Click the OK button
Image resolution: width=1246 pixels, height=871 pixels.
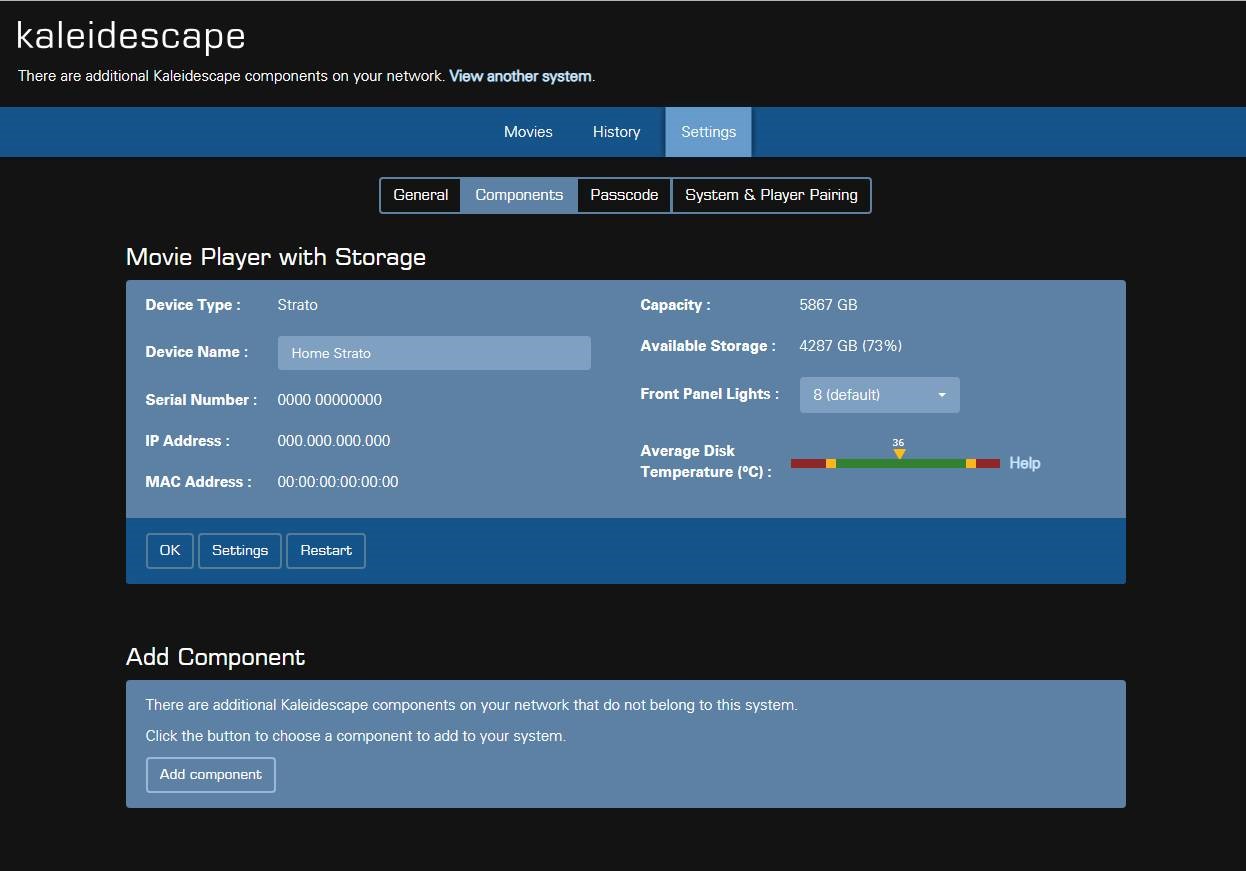(x=170, y=551)
